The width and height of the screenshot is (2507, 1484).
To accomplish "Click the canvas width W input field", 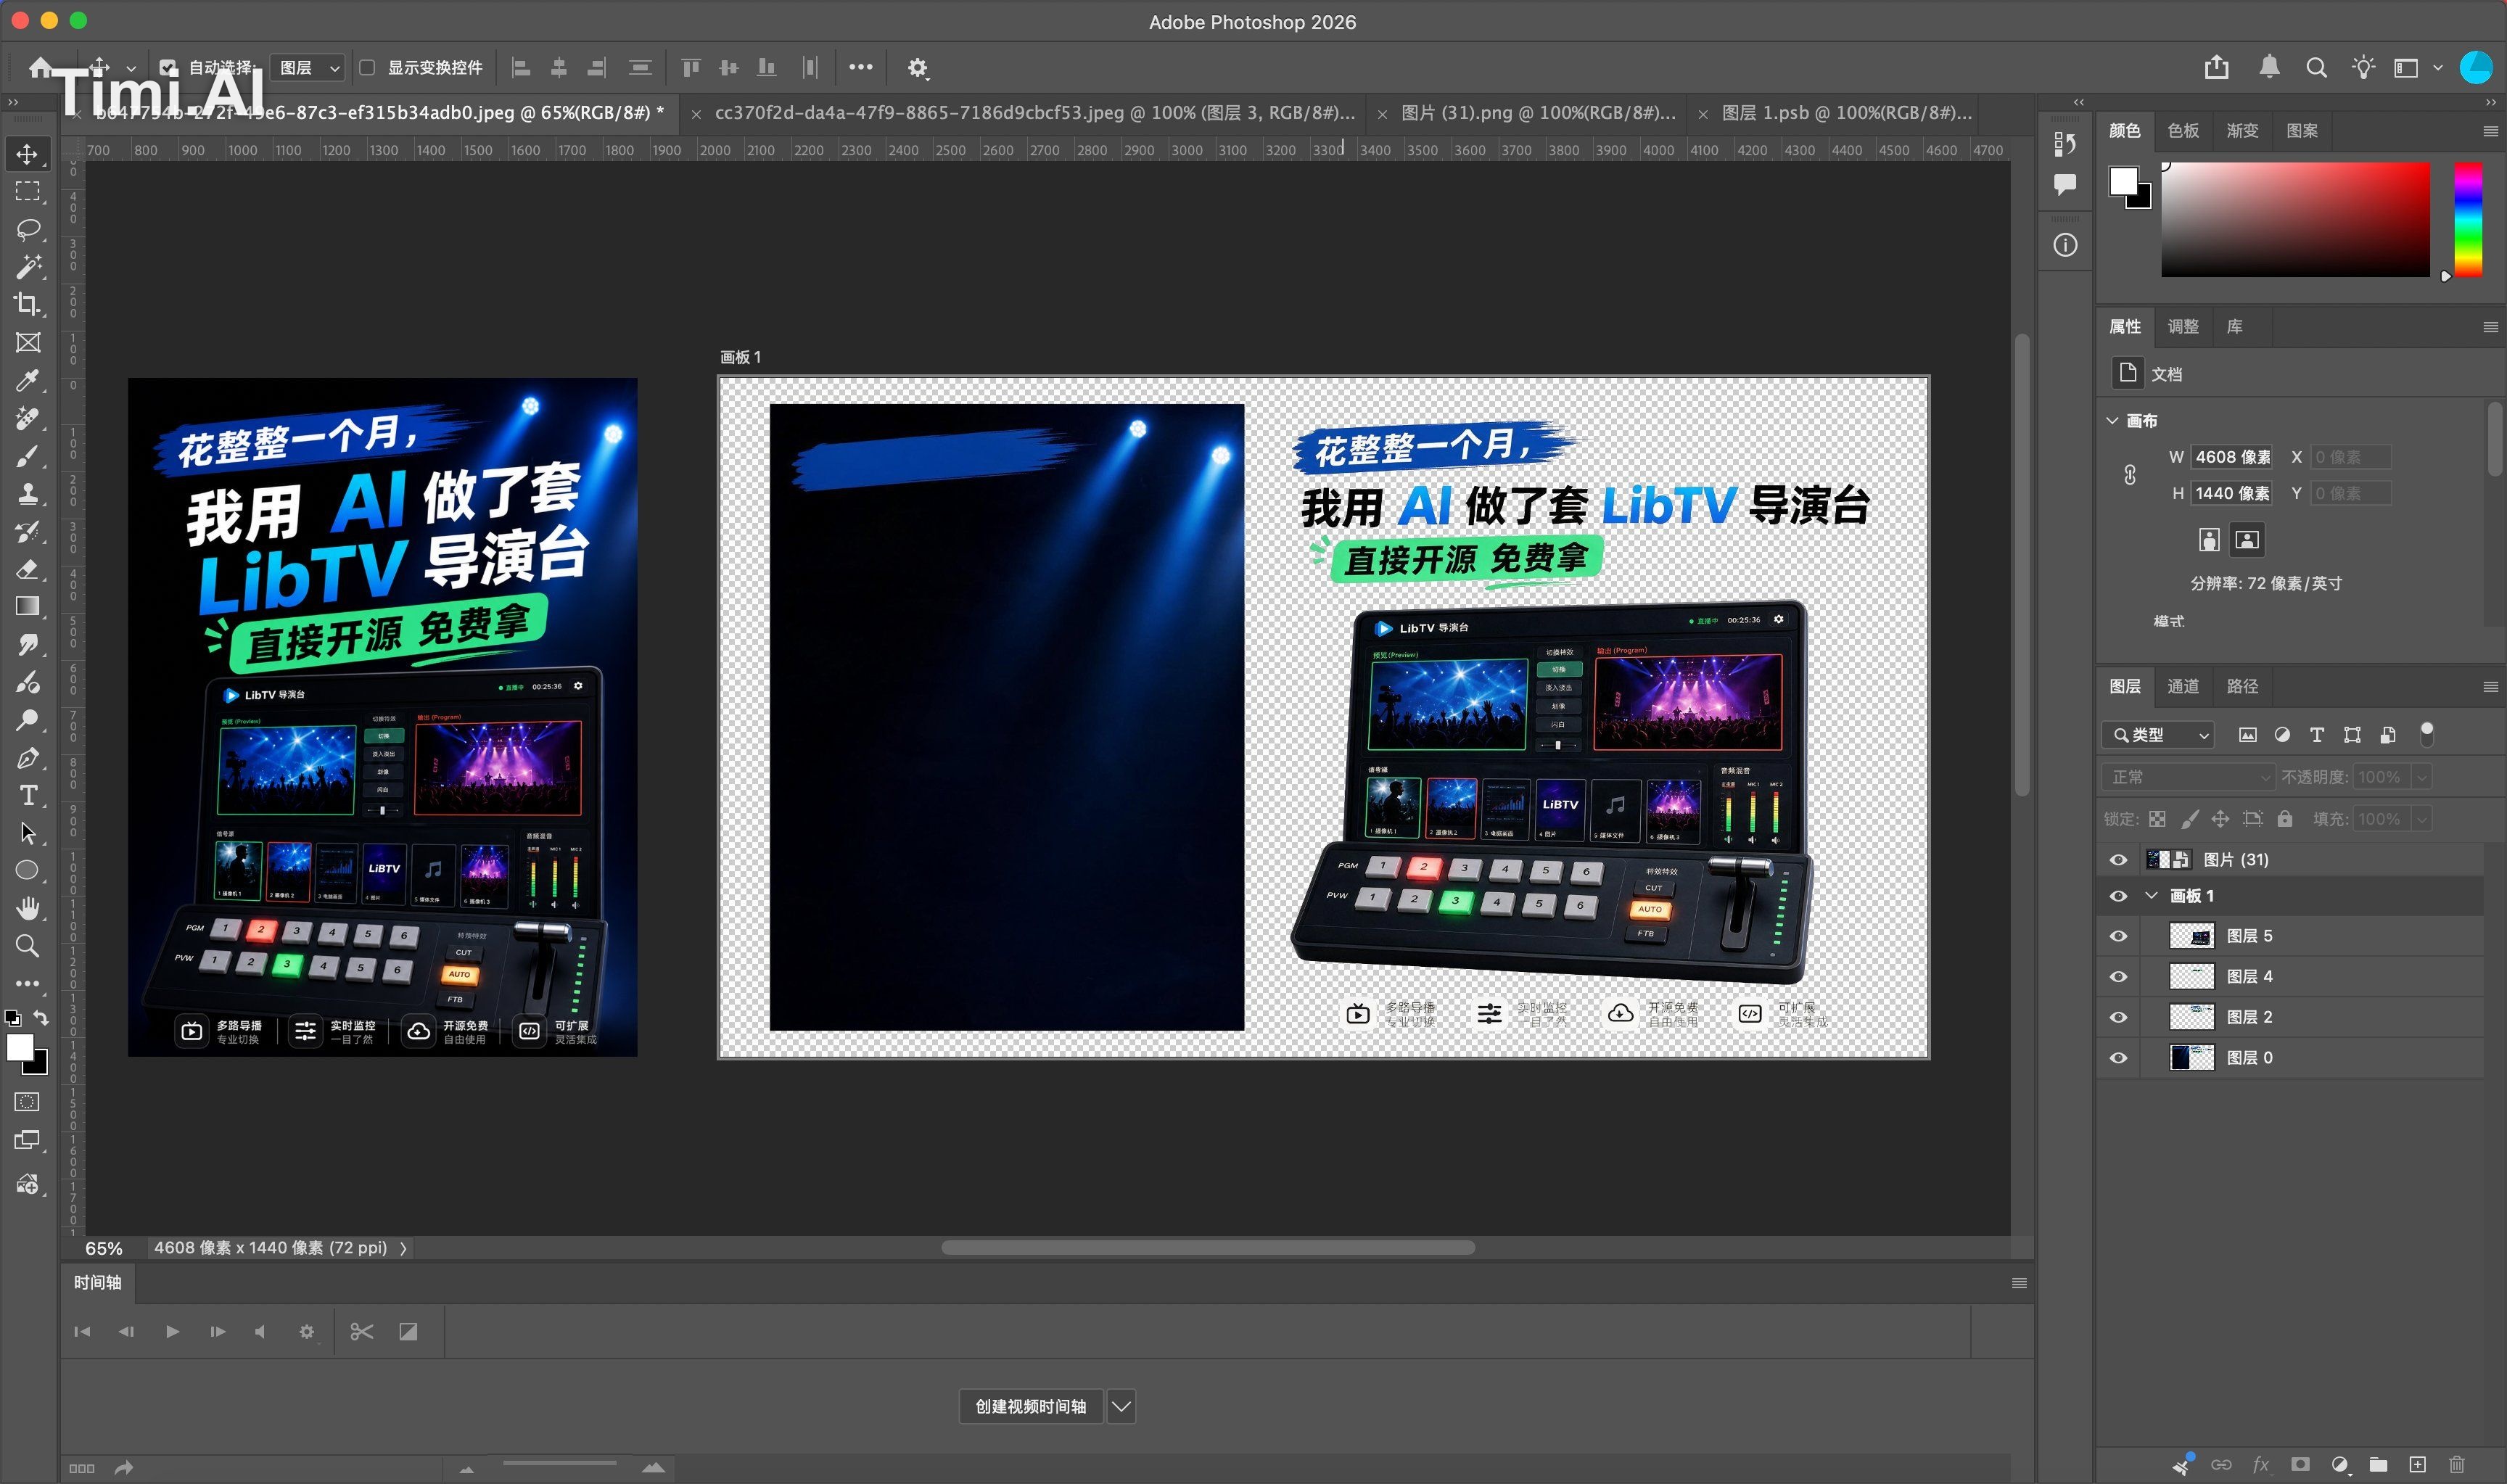I will (2232, 457).
